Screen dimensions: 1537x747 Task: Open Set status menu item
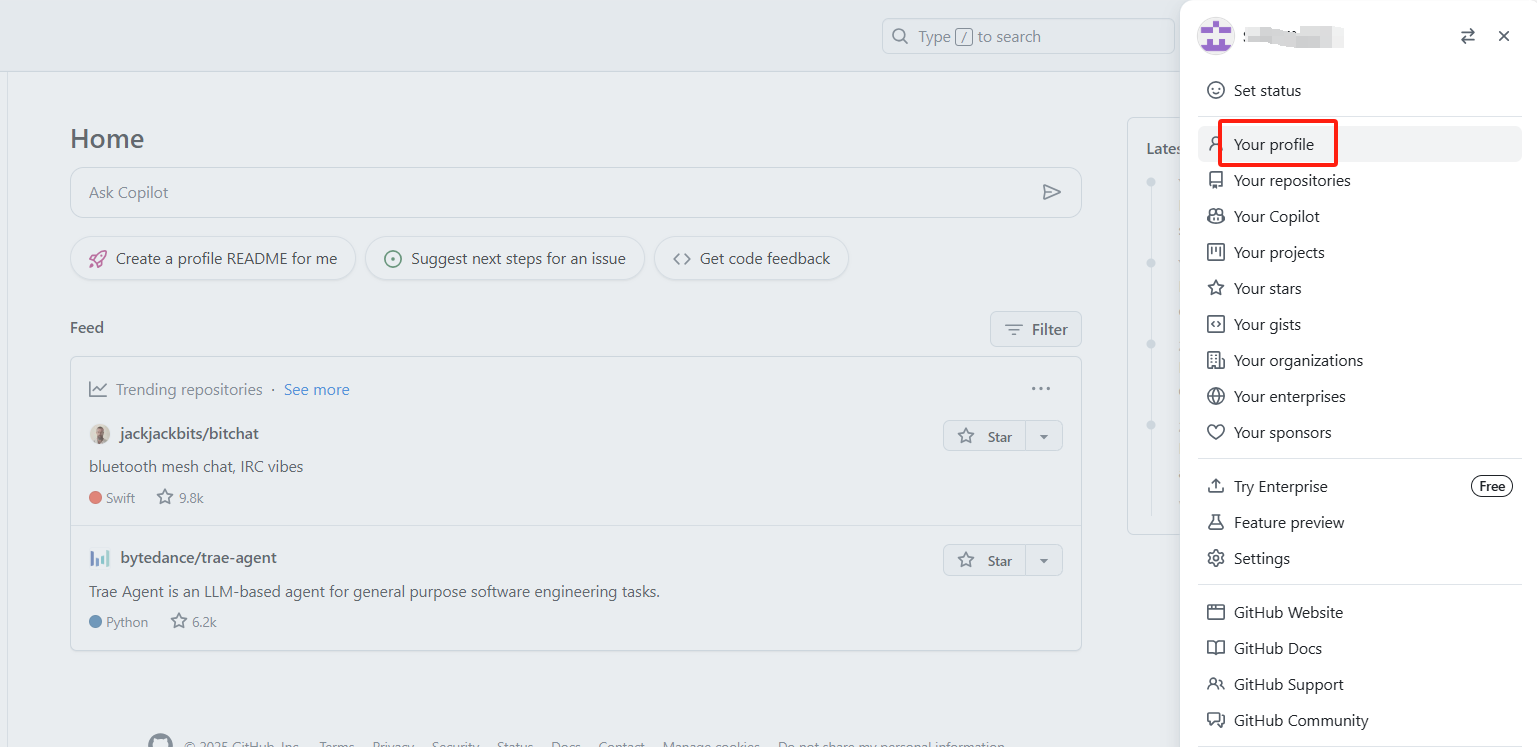pyautogui.click(x=1360, y=90)
